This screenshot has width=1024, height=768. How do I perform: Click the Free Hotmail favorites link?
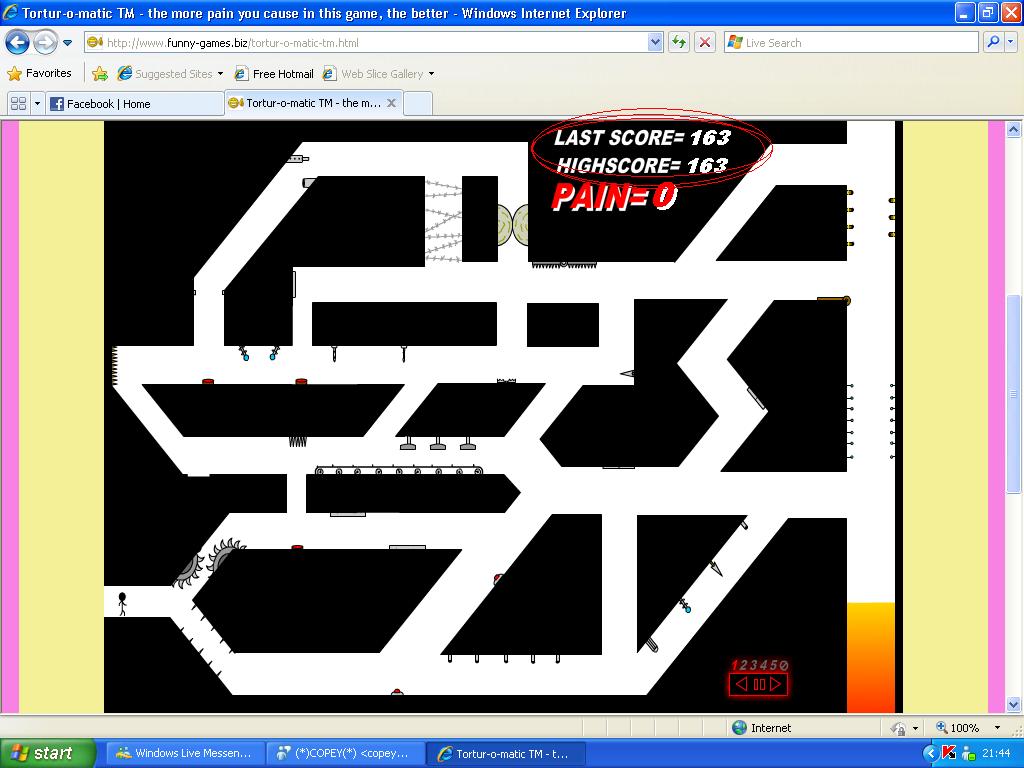point(283,73)
